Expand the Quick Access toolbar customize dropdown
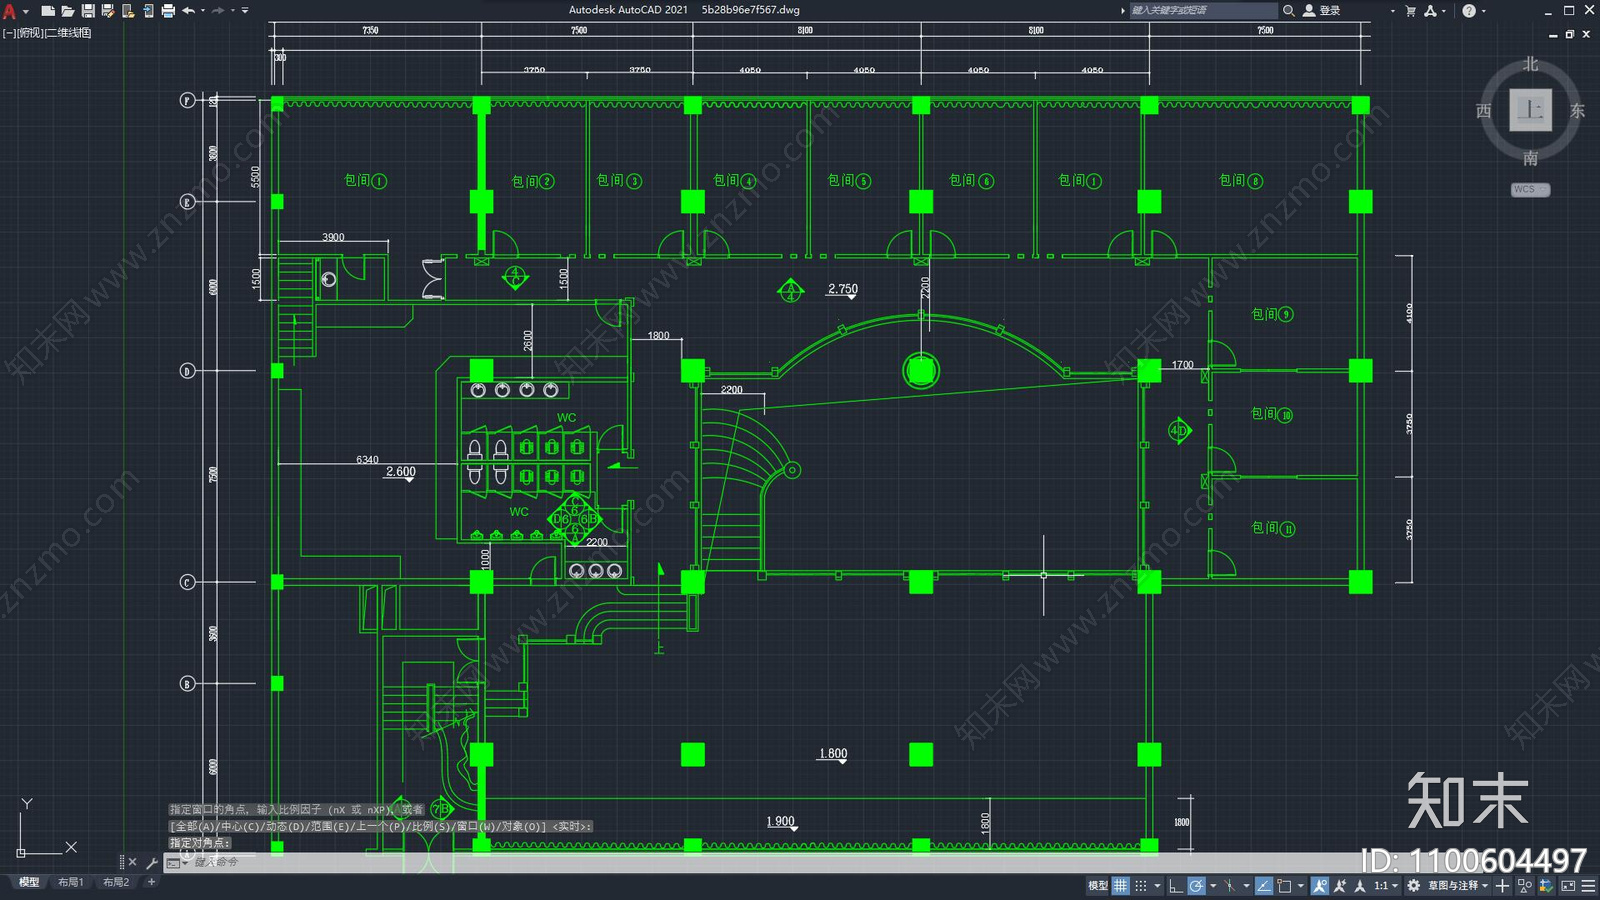This screenshot has width=1600, height=900. tap(245, 11)
